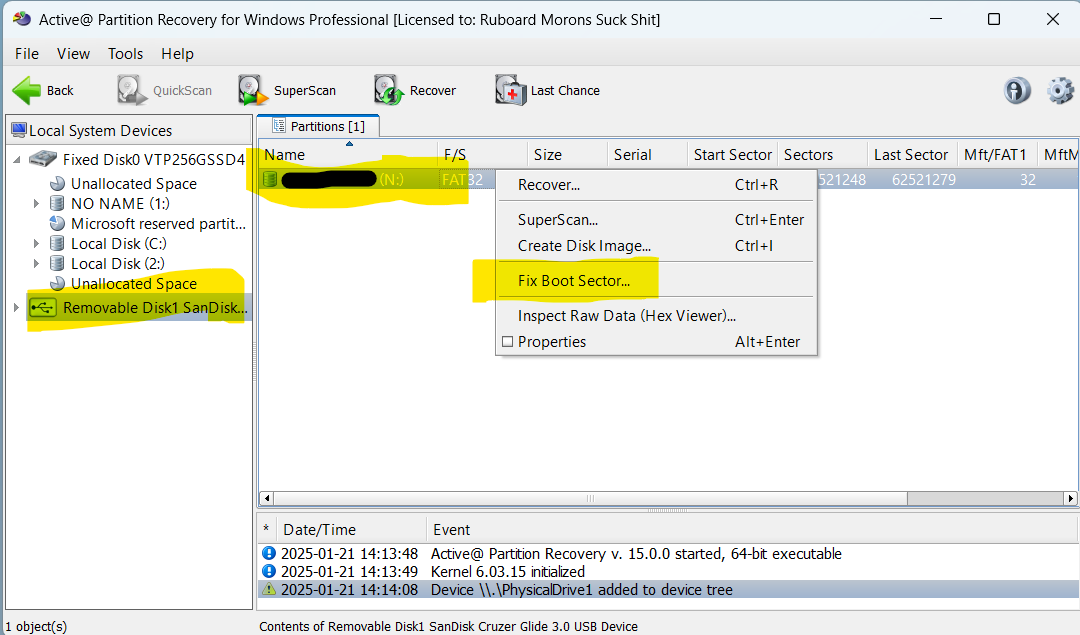The image size is (1080, 635).
Task: Sort by the Size column header
Action: (x=568, y=155)
